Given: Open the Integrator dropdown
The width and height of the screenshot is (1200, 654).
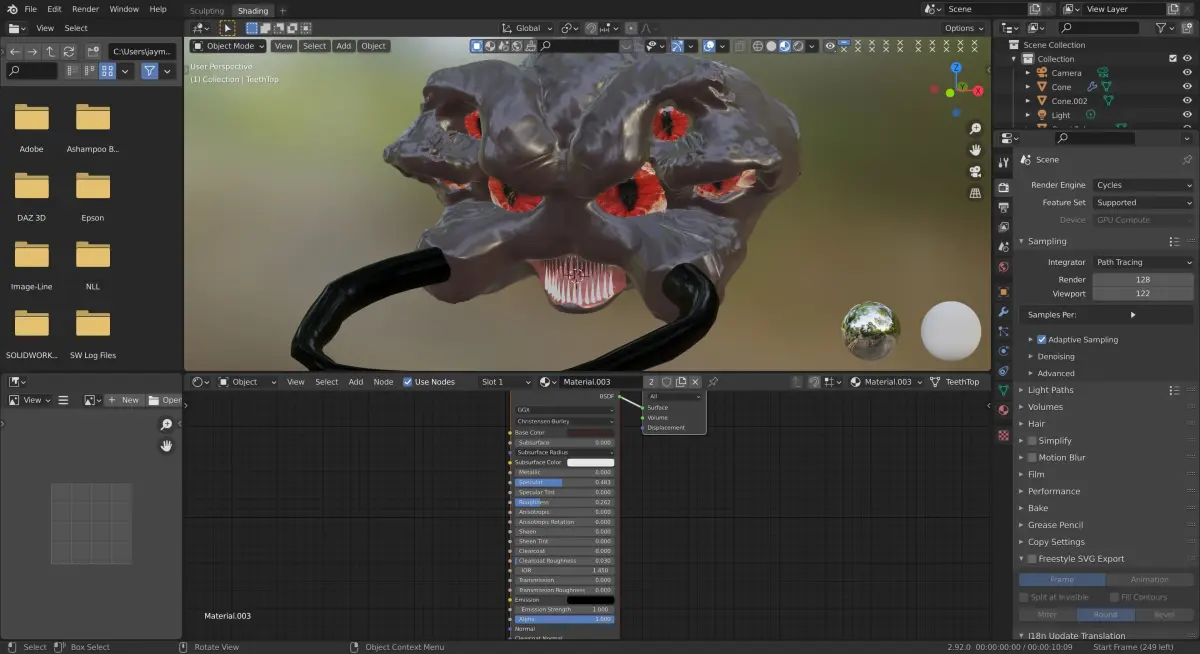Looking at the screenshot, I should pyautogui.click(x=1143, y=262).
